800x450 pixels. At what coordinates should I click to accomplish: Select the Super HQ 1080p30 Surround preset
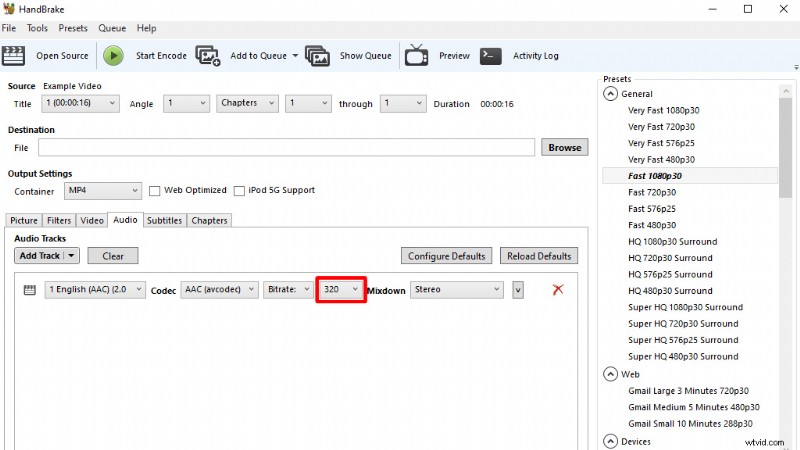click(685, 307)
